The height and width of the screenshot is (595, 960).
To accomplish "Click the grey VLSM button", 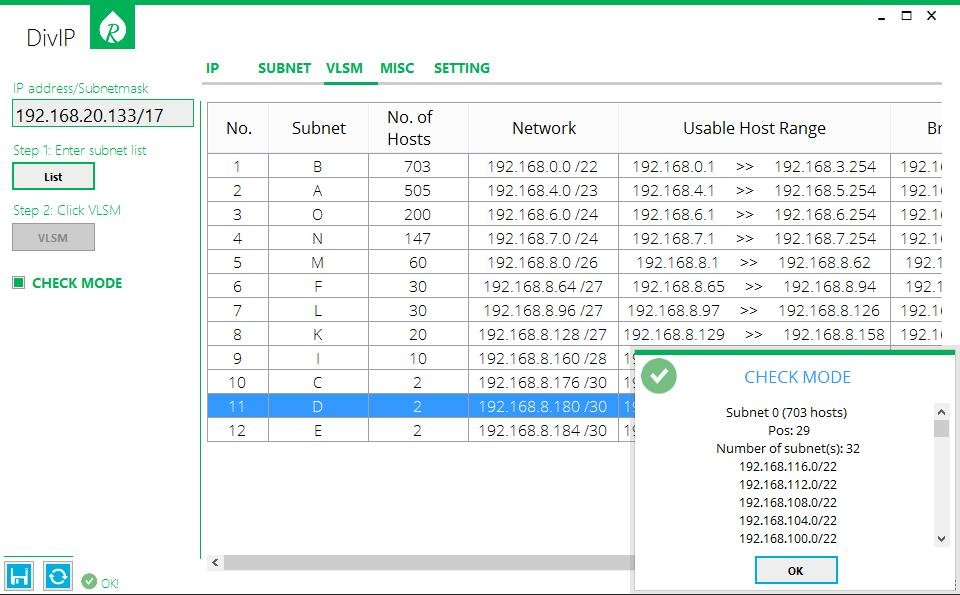I will click(53, 238).
